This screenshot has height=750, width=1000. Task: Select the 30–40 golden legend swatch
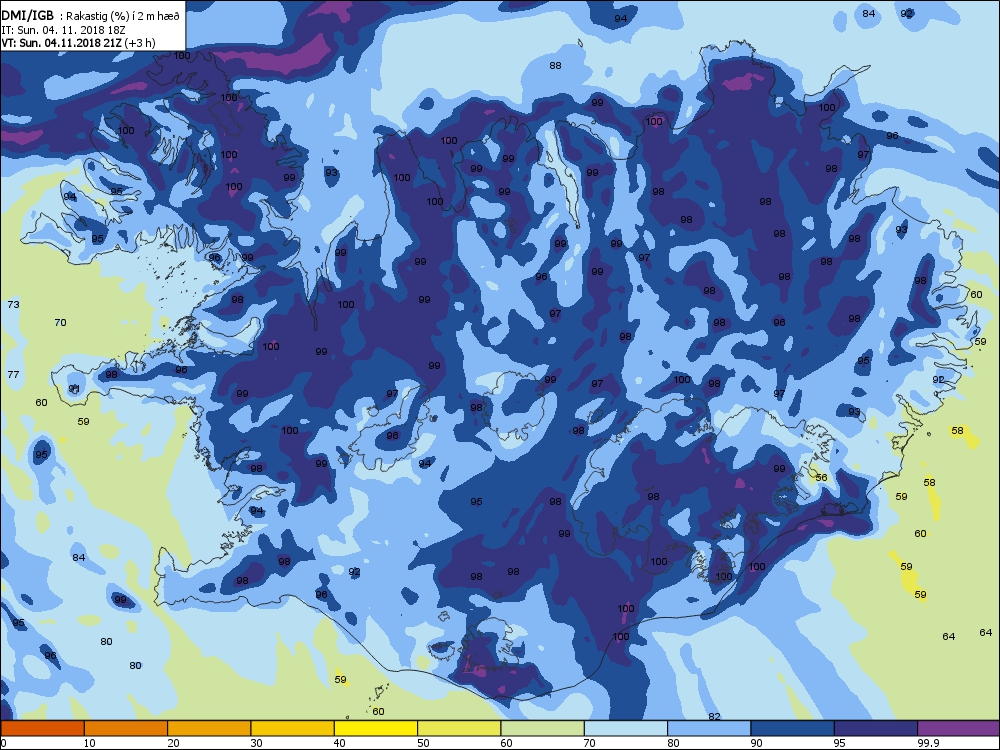coord(293,728)
